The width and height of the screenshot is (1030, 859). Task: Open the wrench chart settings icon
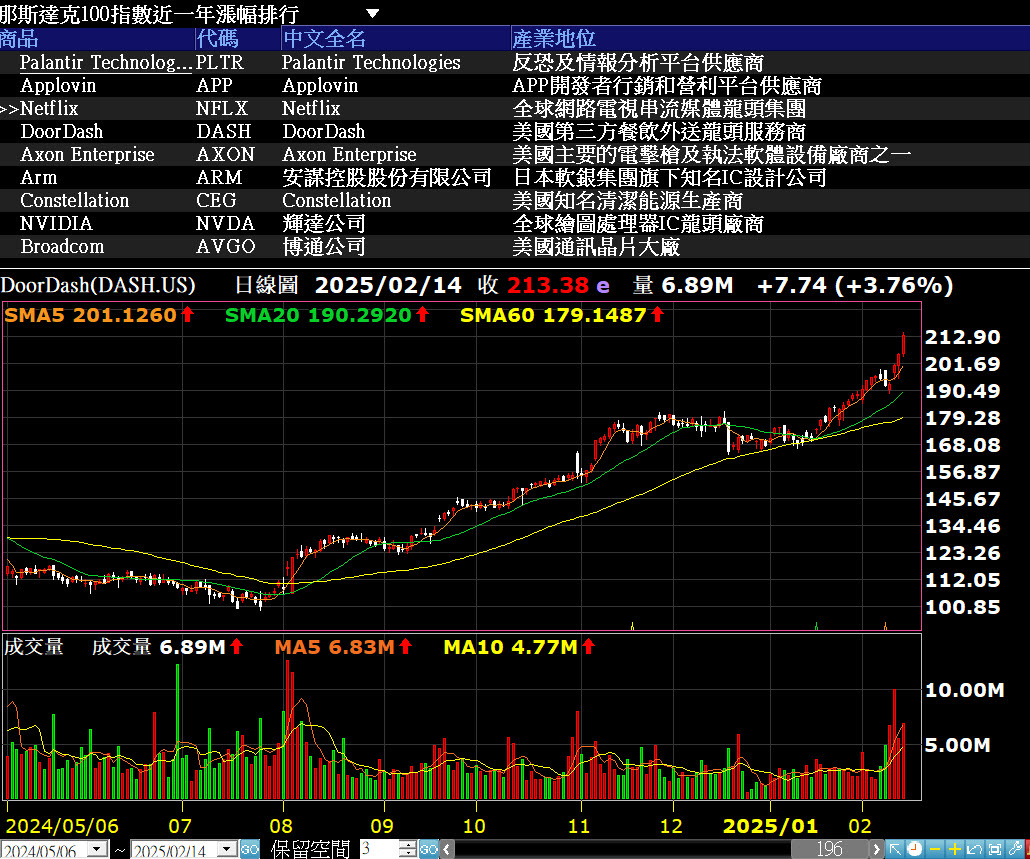pos(1016,849)
